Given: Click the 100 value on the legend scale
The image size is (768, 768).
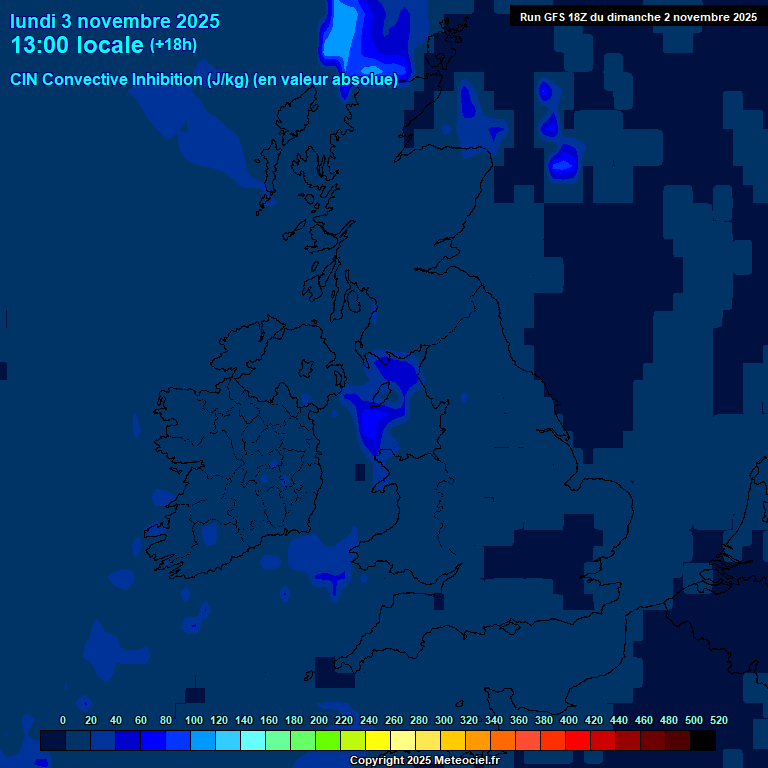Looking at the screenshot, I should click(194, 720).
